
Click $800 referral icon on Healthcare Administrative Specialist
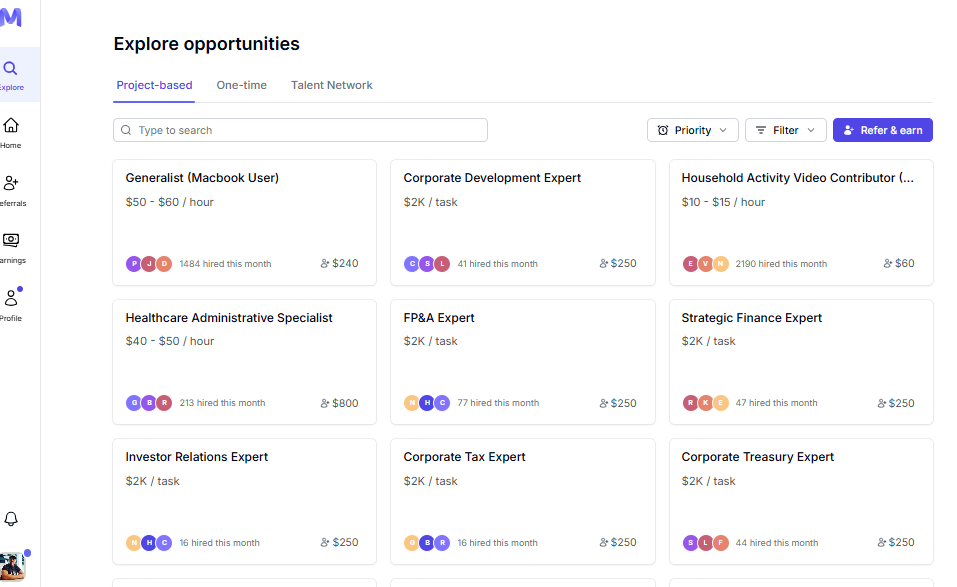tap(339, 403)
